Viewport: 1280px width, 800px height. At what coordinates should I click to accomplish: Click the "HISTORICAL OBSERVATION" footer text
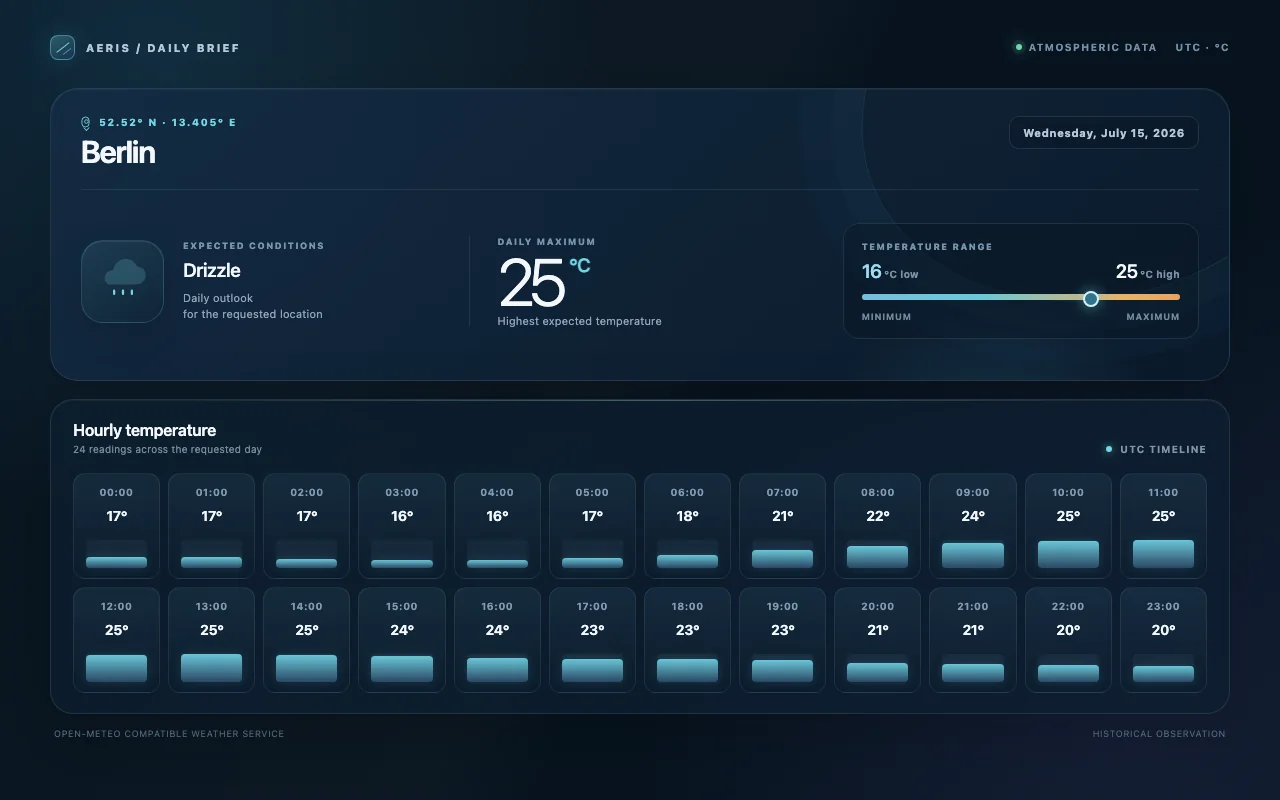coord(1159,734)
